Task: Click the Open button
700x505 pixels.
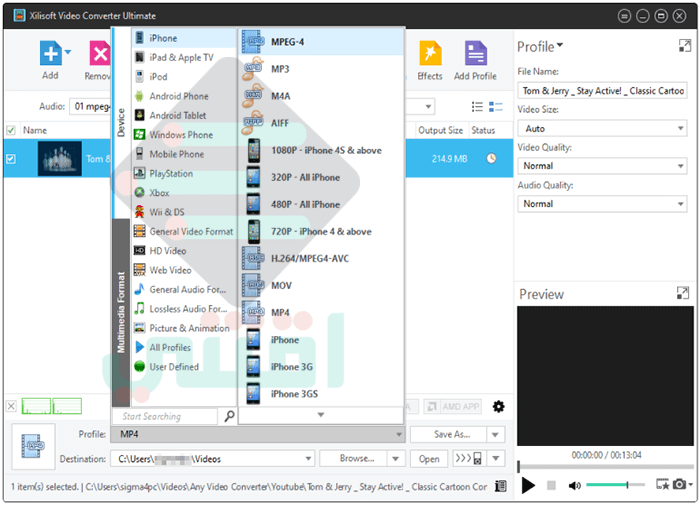Action: tap(429, 459)
